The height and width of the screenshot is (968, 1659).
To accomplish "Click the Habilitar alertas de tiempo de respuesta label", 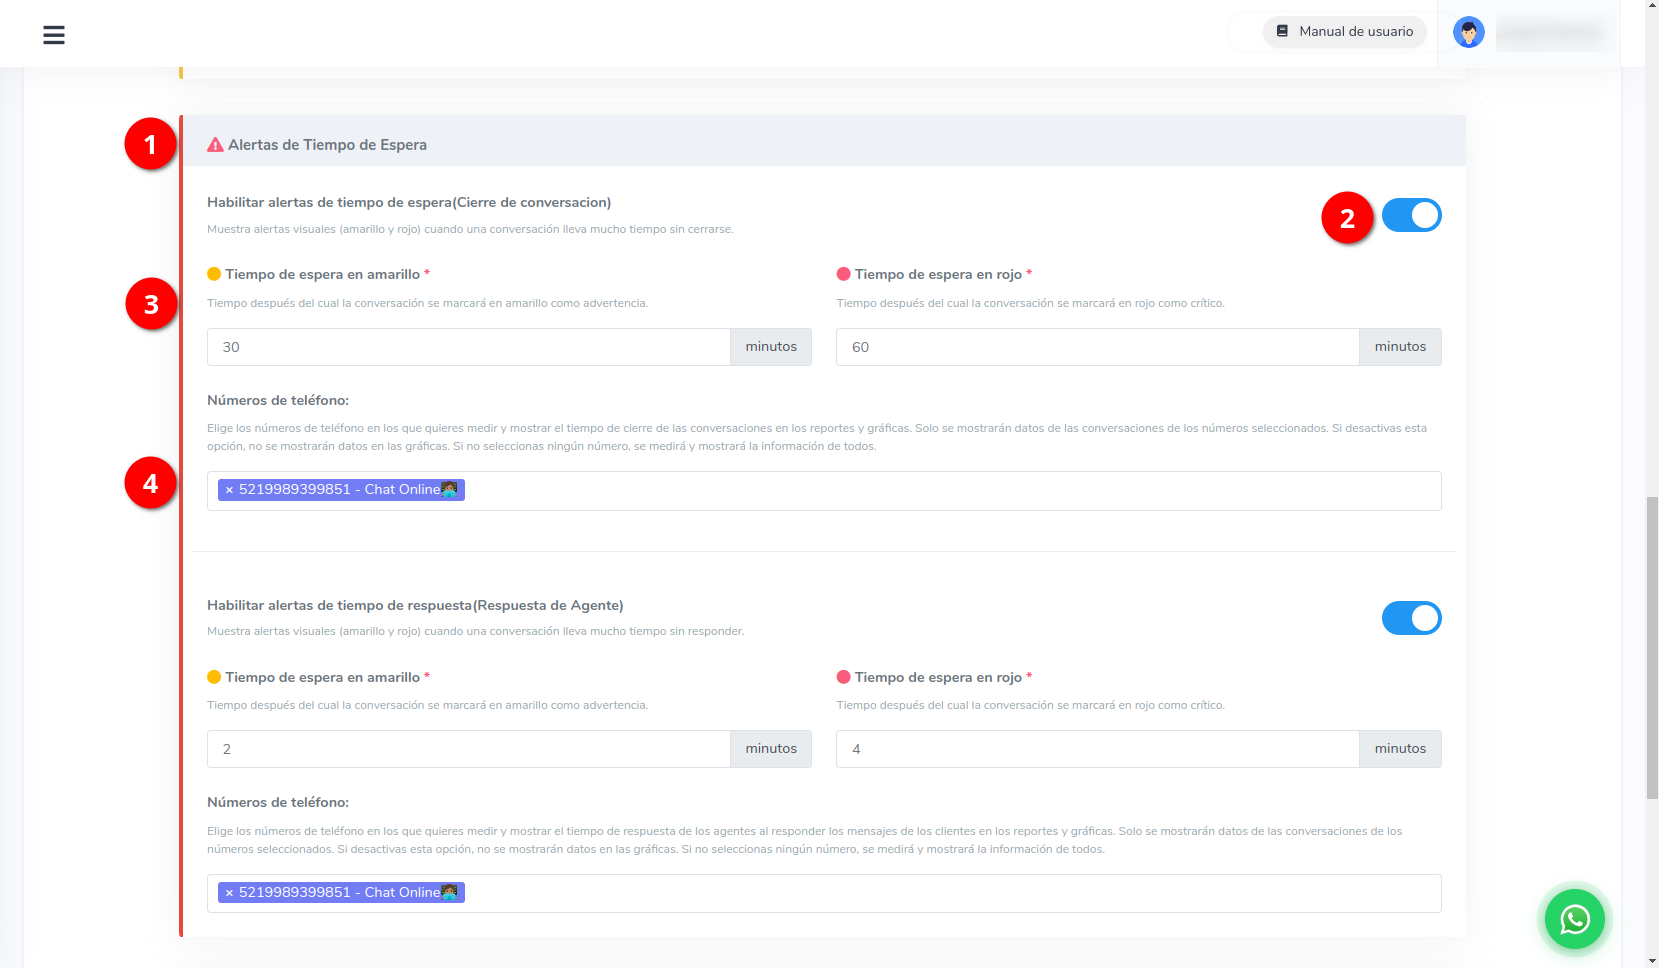I will (414, 605).
